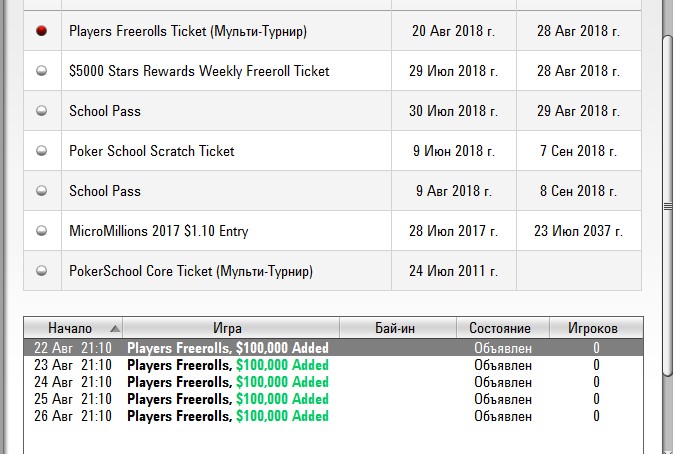
Task: Click the PokerSchool Core Ticket (Мульти-Турнир) name
Action: [x=191, y=271]
